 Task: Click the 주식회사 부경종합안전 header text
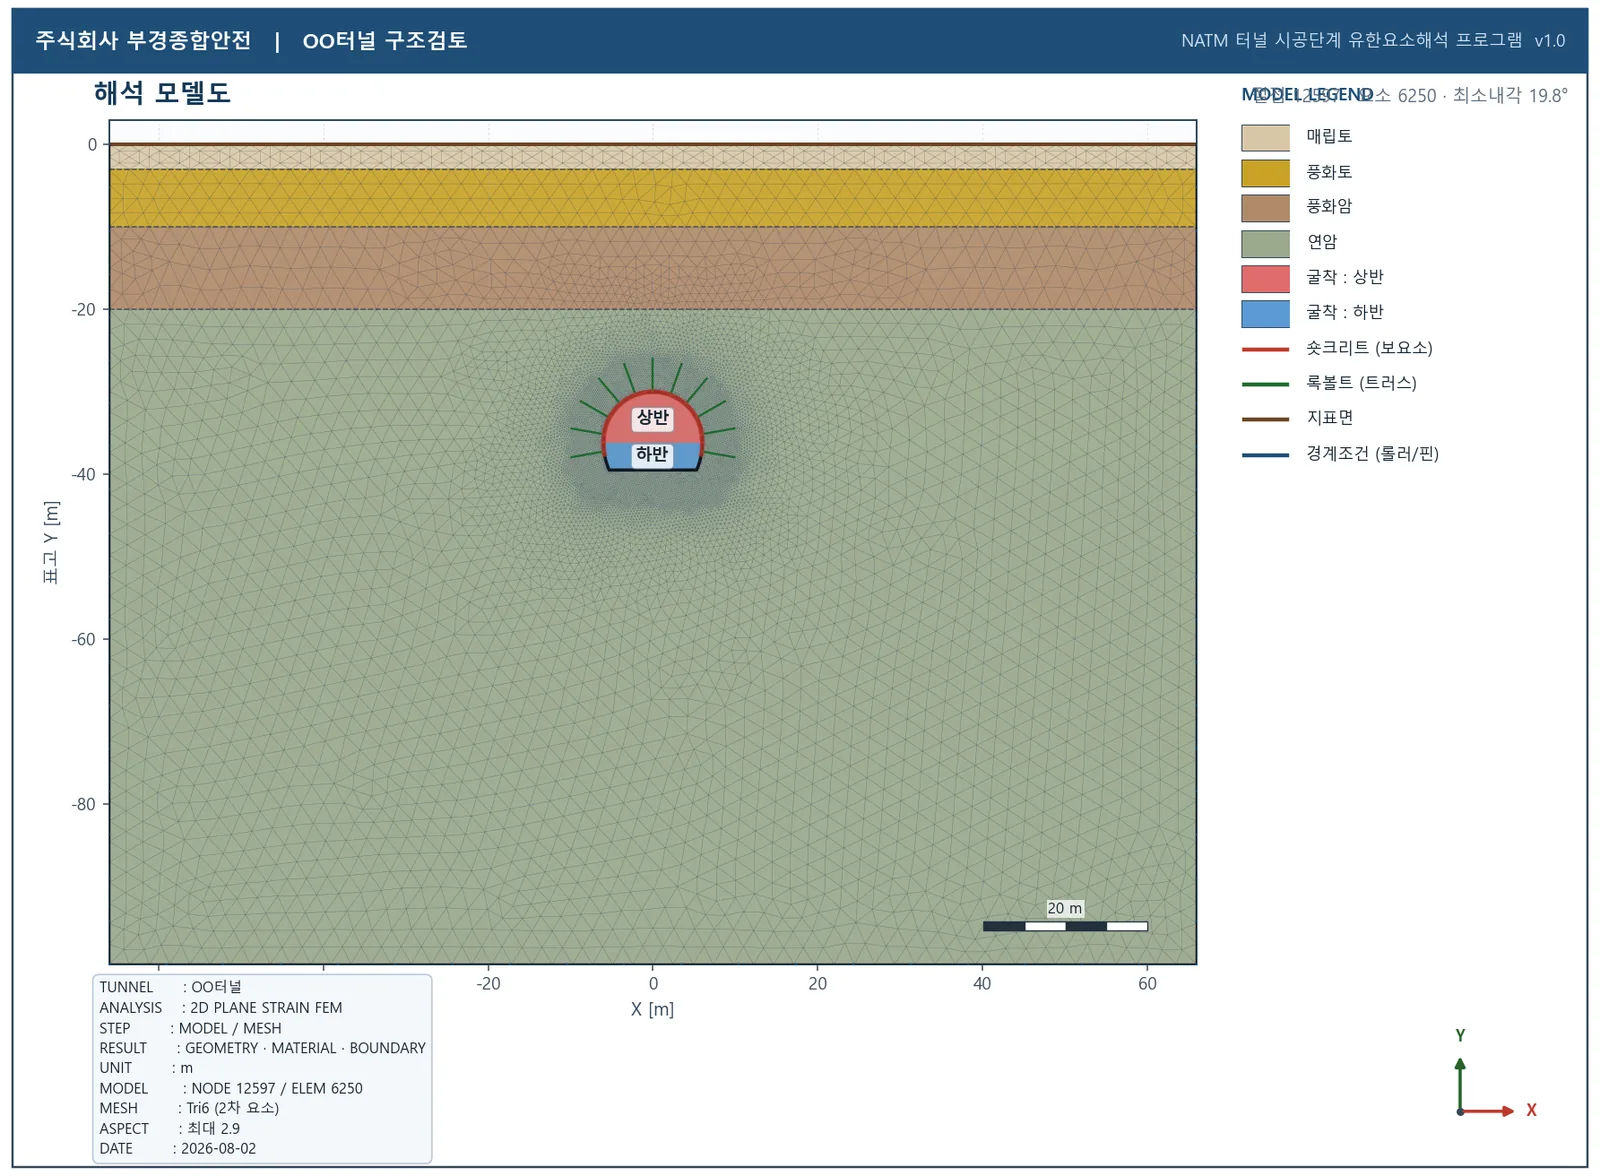143,40
